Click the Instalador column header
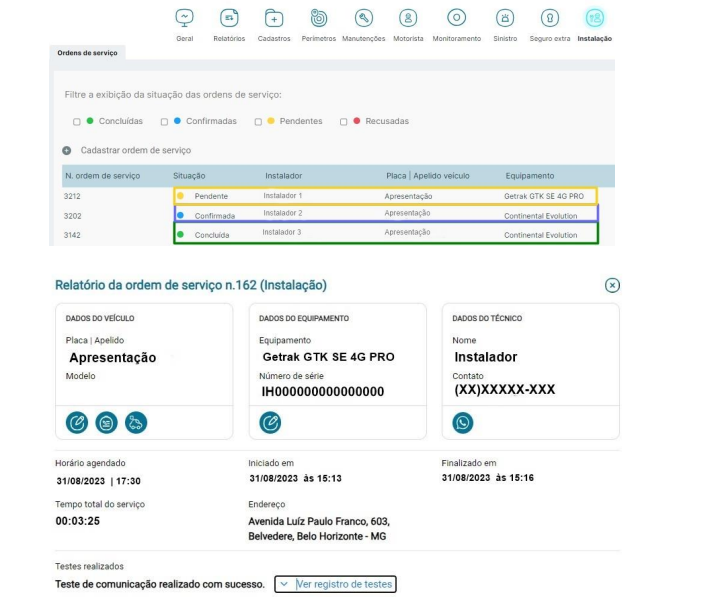 [283, 176]
